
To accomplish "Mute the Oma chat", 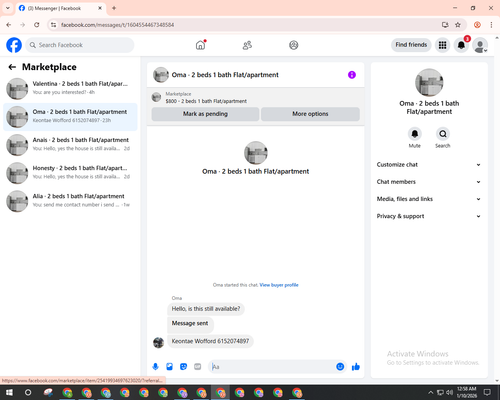I will pyautogui.click(x=415, y=134).
